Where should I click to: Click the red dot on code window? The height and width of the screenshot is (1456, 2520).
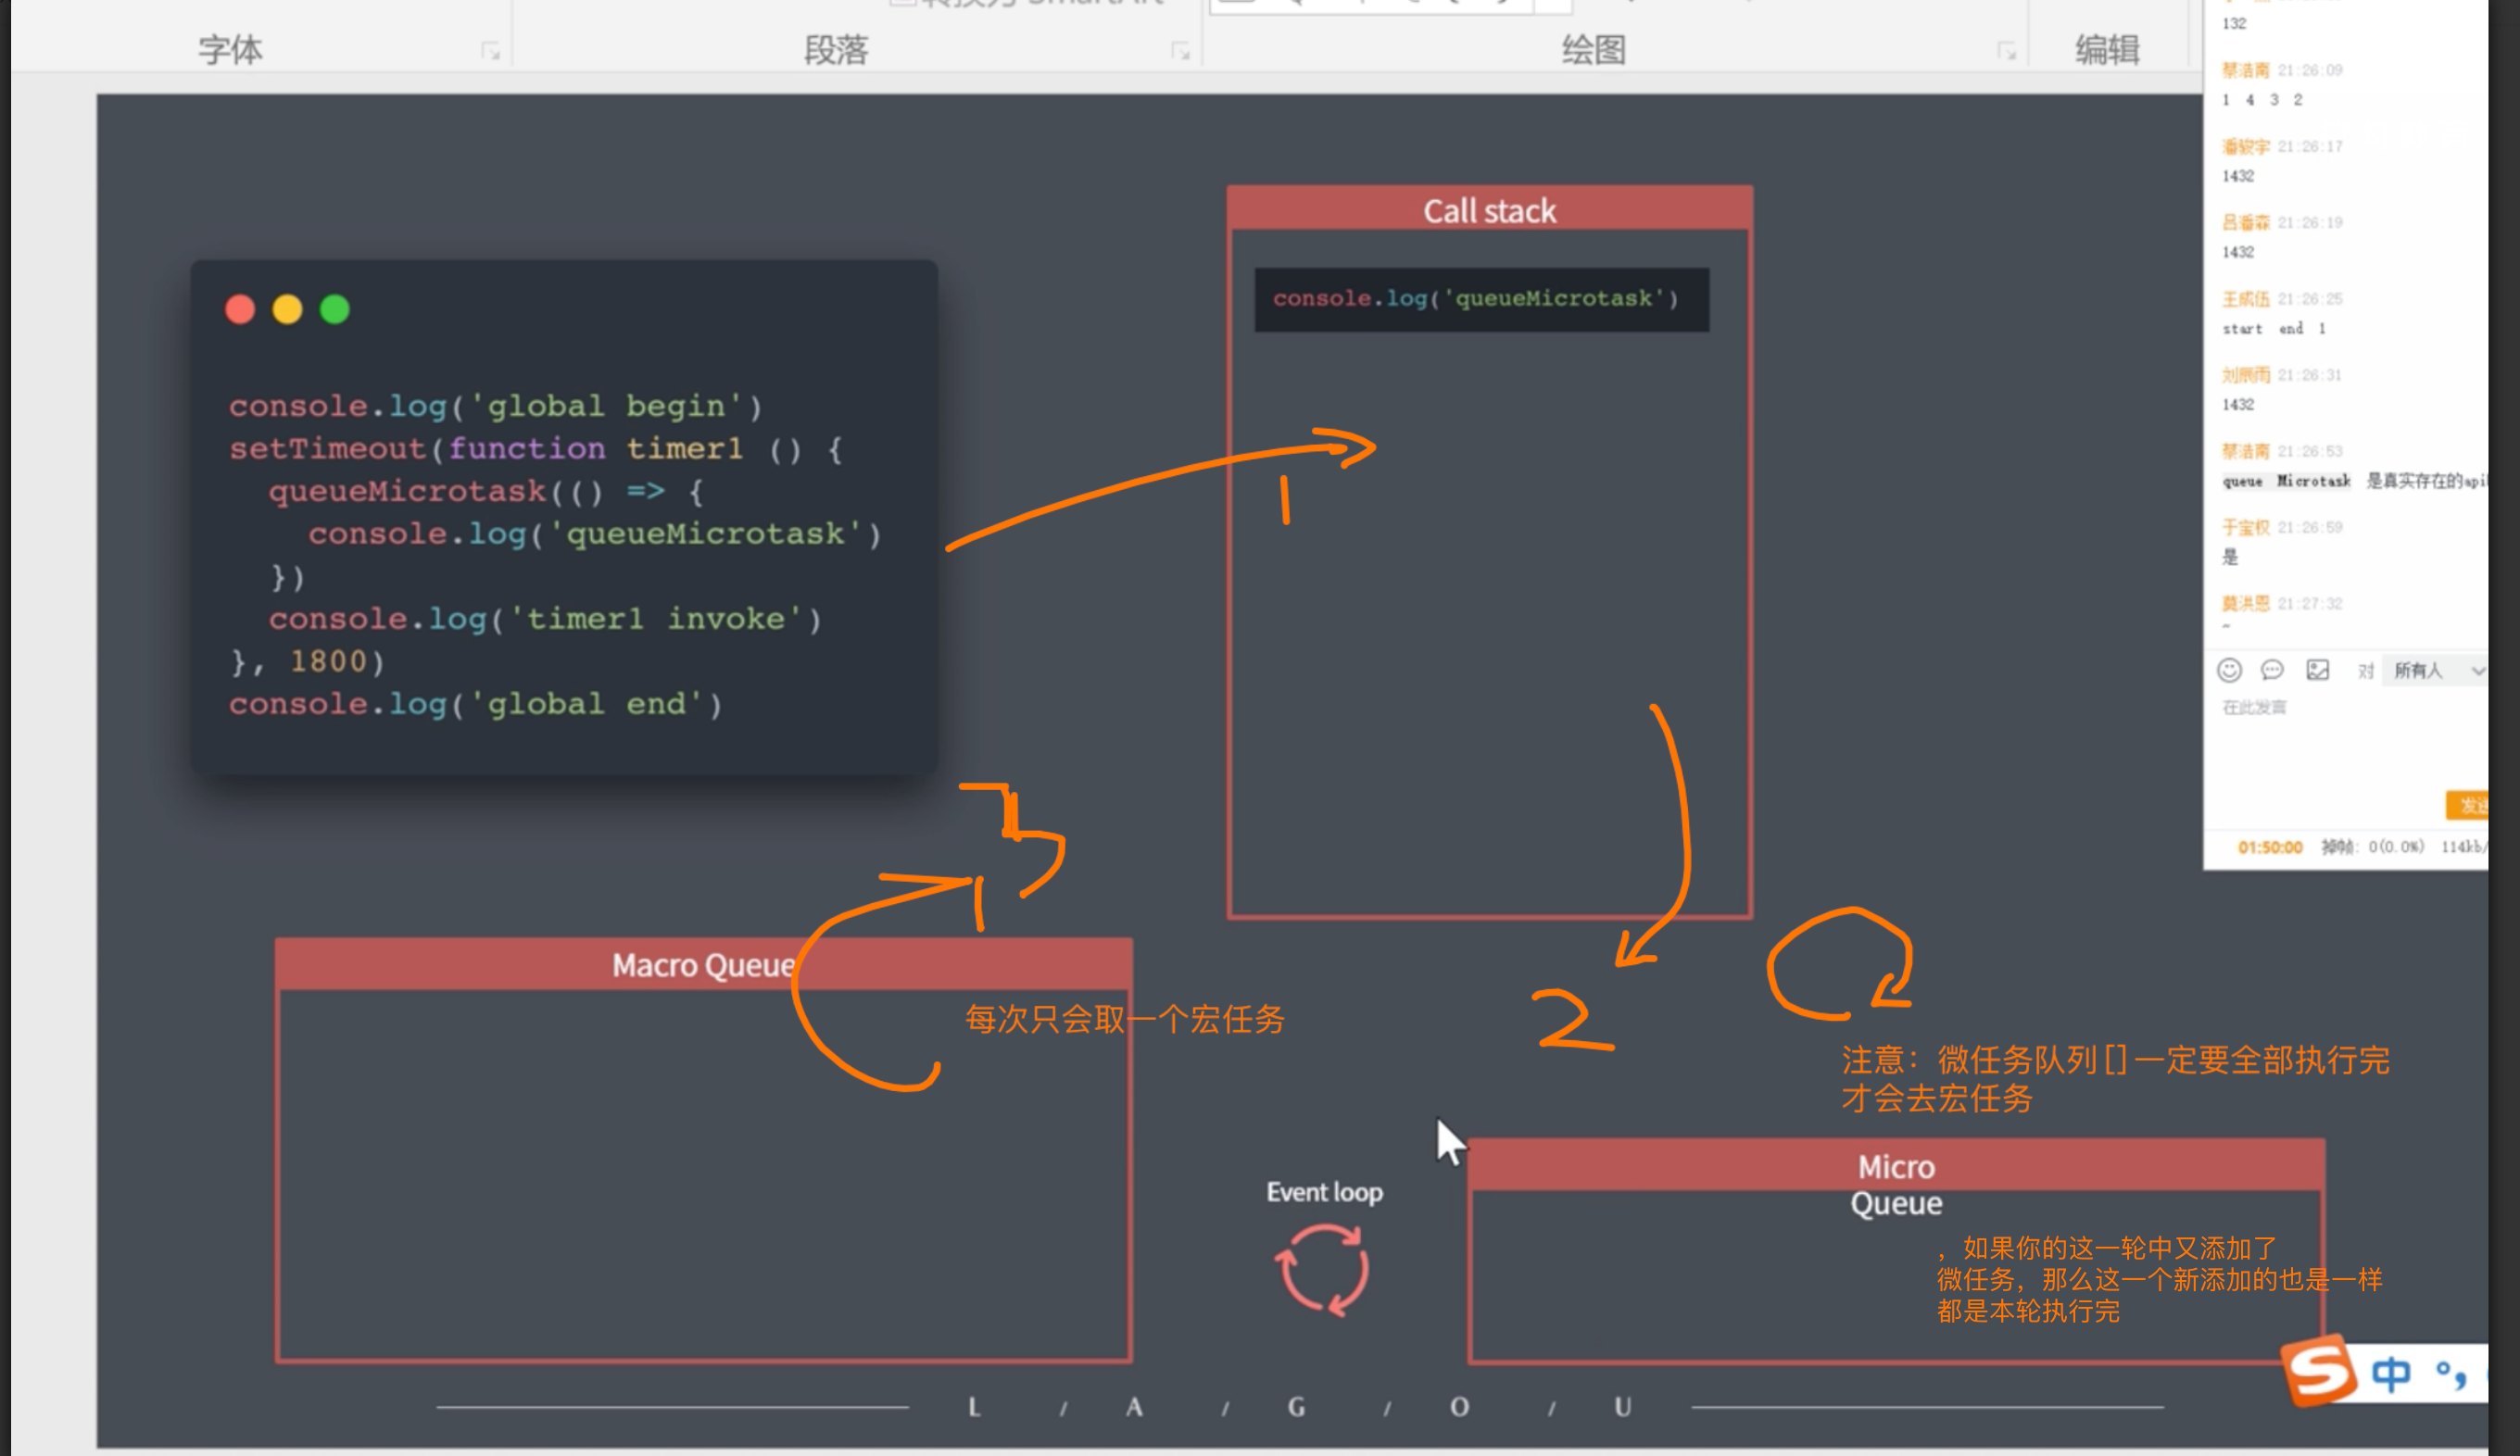coord(240,310)
